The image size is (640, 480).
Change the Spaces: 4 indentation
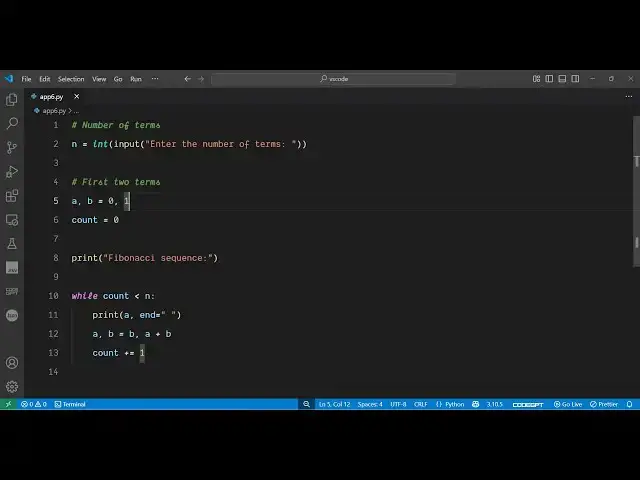point(370,404)
